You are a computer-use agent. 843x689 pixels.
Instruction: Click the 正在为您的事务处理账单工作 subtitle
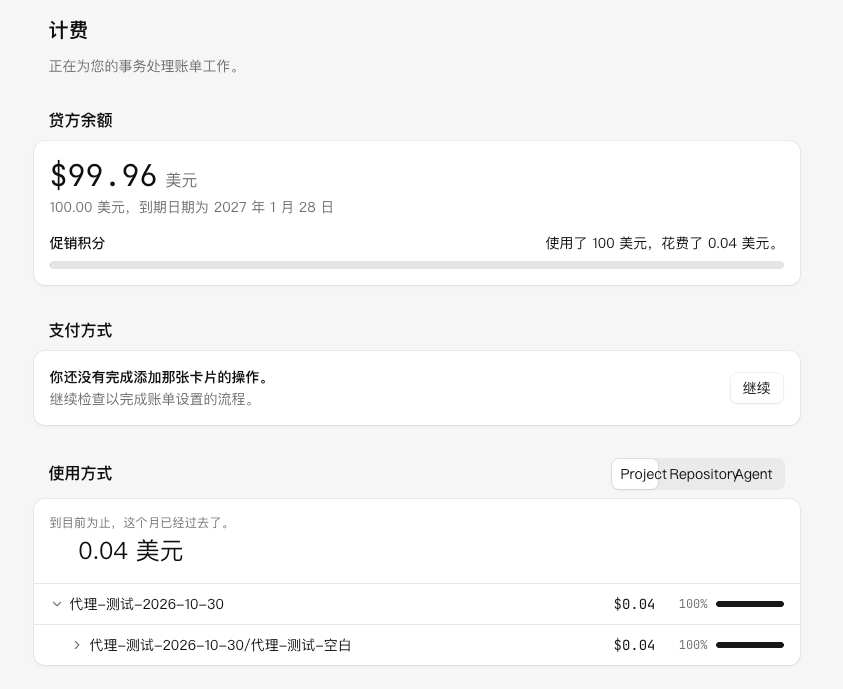point(144,66)
